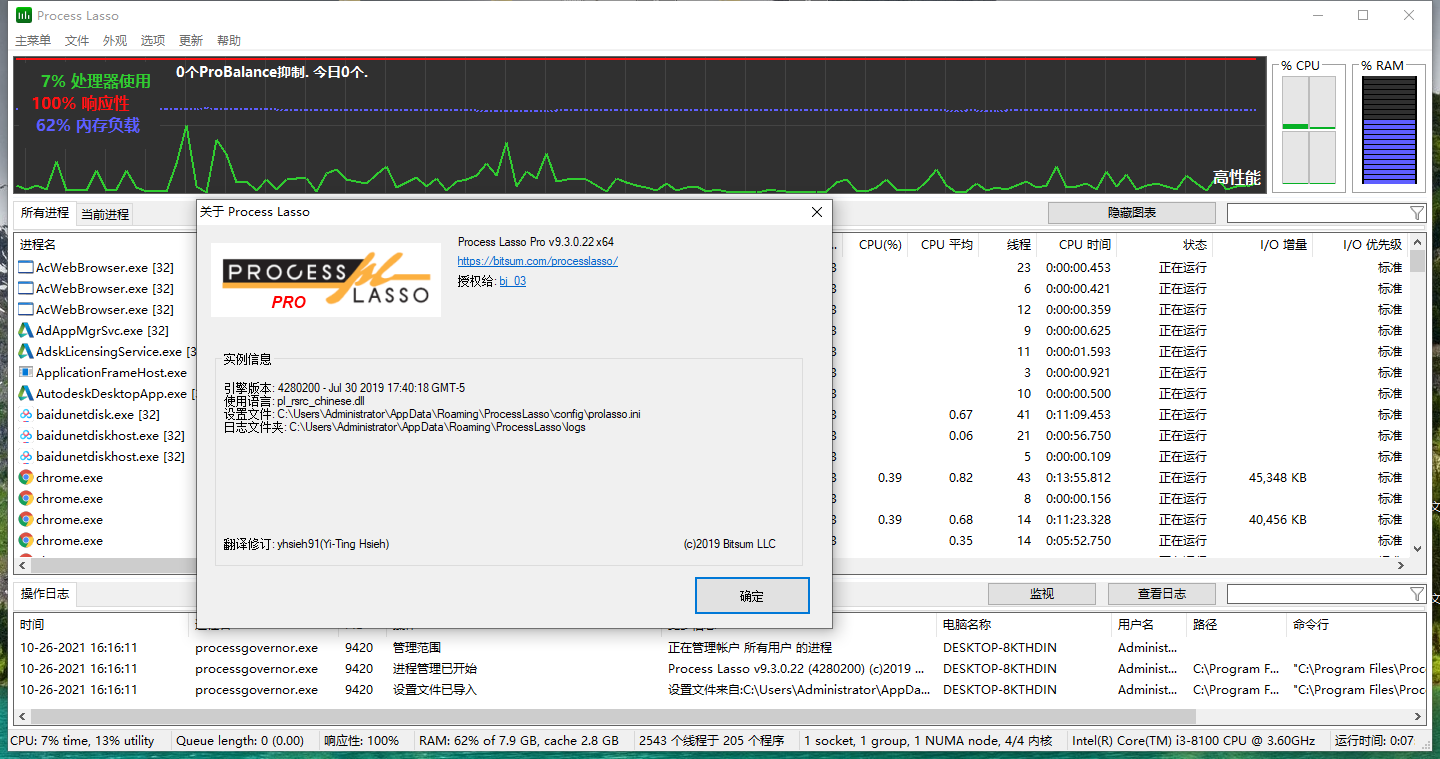Image resolution: width=1440 pixels, height=759 pixels.
Task: Click the ApplicationFrameHost.exe process icon
Action: [x=26, y=372]
